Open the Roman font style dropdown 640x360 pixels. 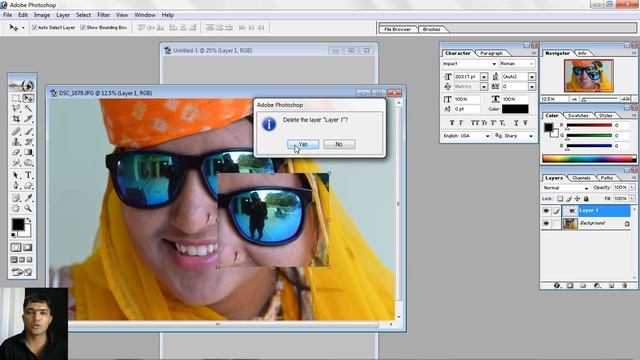531,64
